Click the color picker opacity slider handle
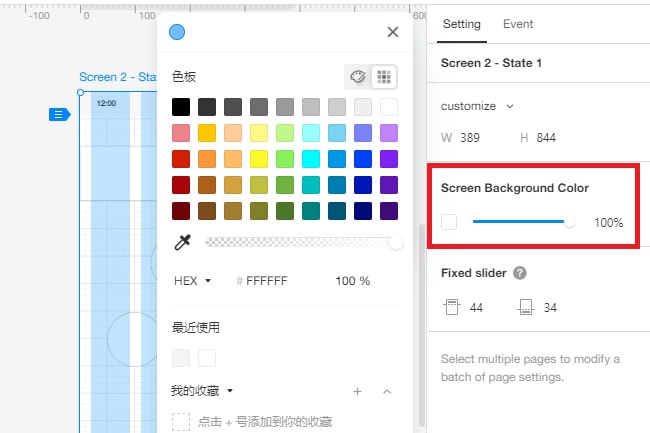The height and width of the screenshot is (433, 650). pos(395,242)
